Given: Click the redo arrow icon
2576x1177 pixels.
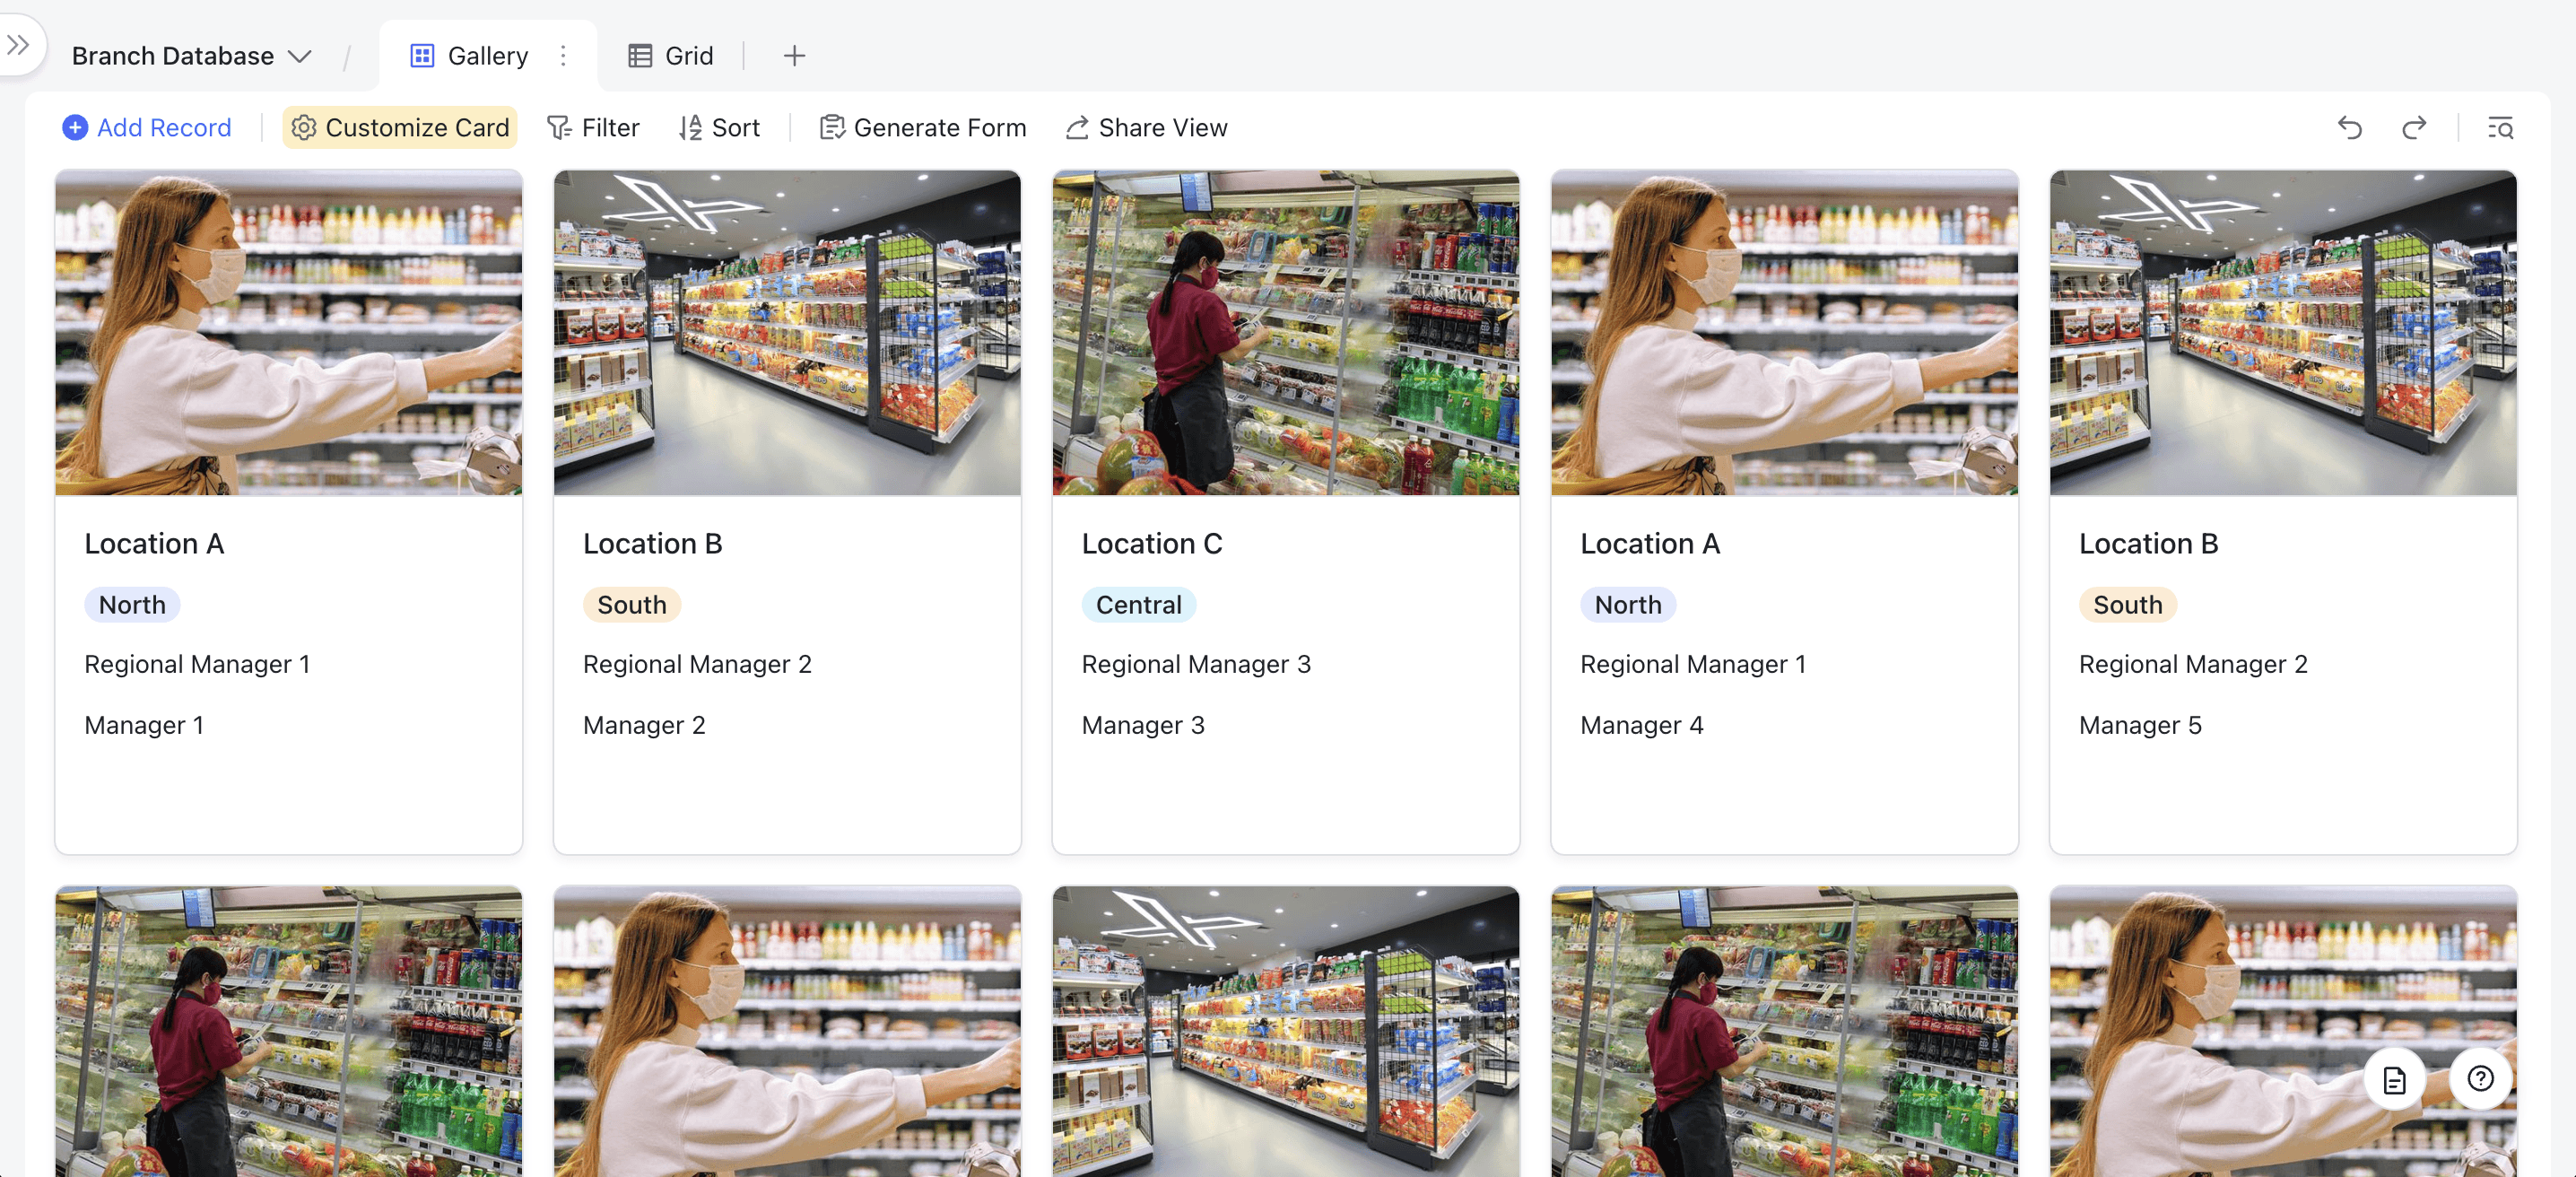Looking at the screenshot, I should coord(2413,128).
